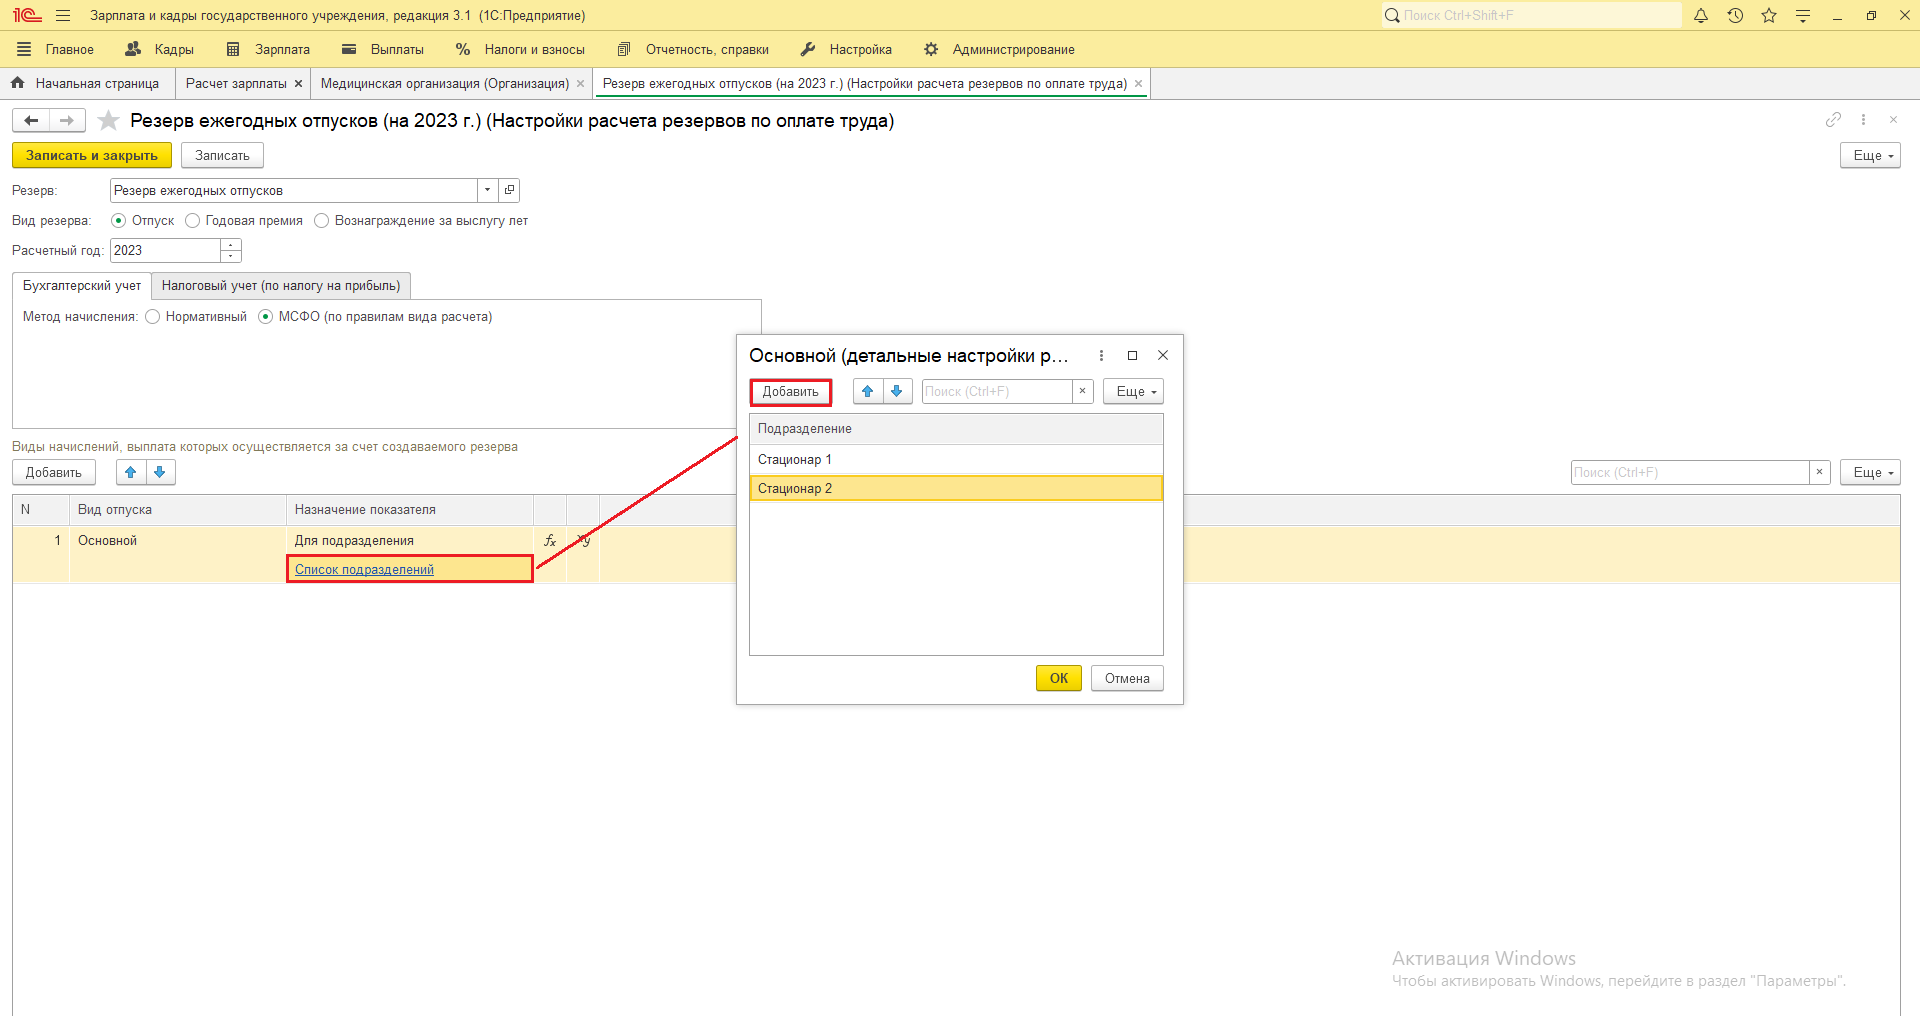1920x1016 pixels.
Task: Switch to Налоговый учет tab
Action: [x=281, y=286]
